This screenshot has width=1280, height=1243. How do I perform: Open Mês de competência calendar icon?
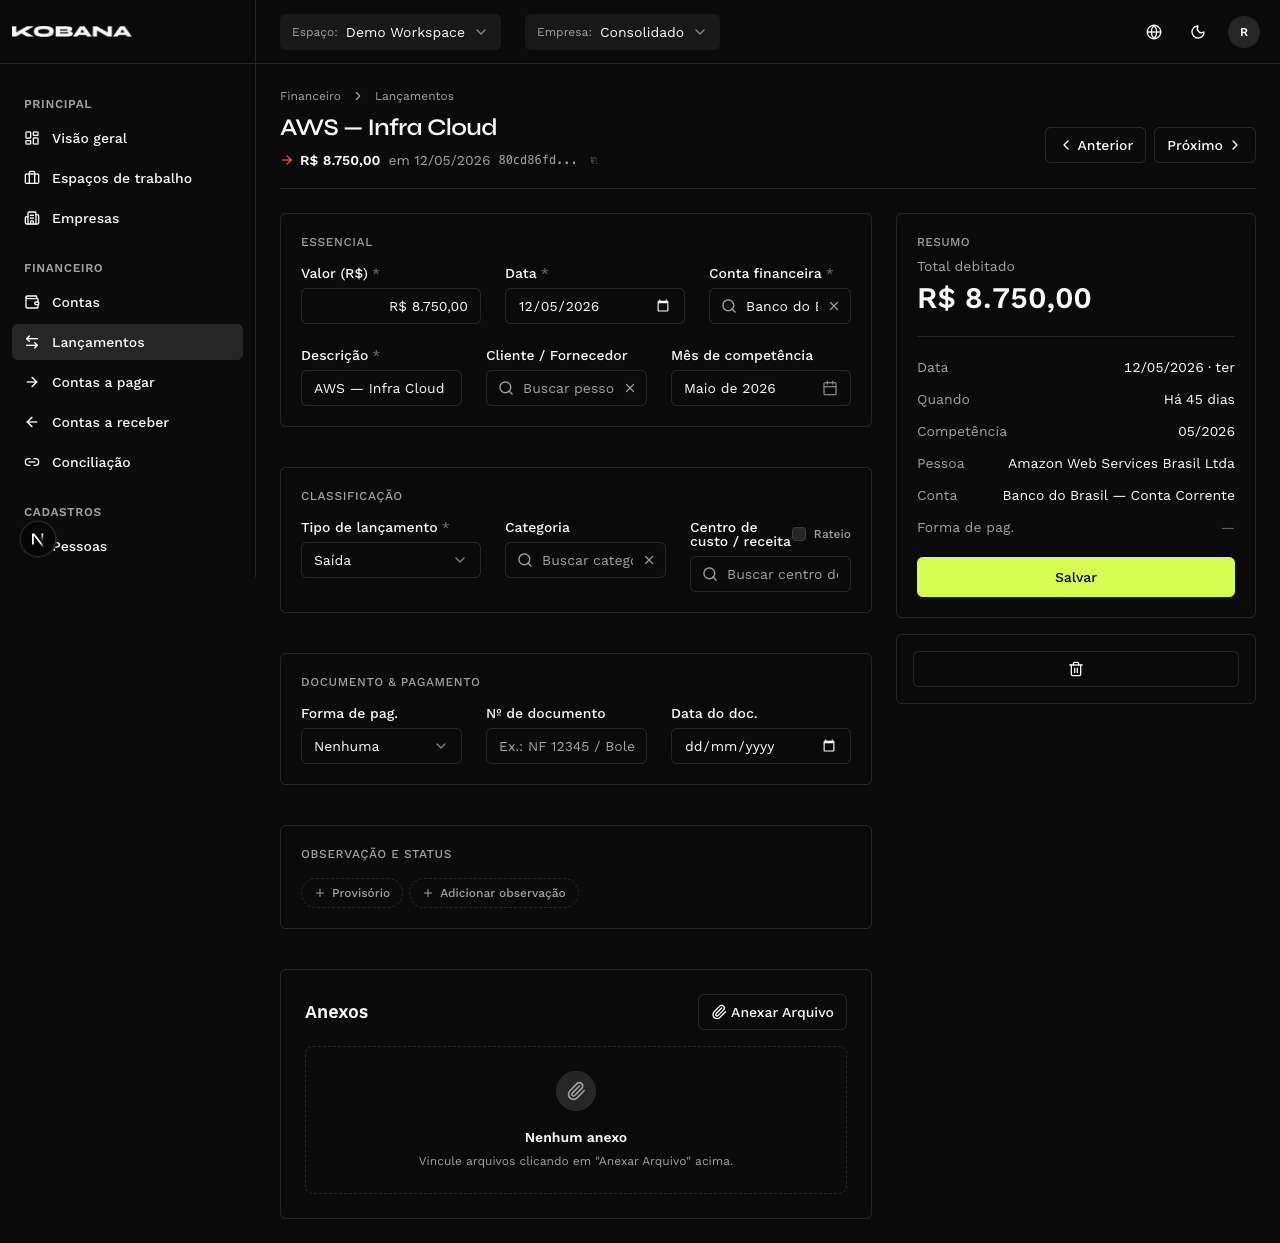click(830, 388)
